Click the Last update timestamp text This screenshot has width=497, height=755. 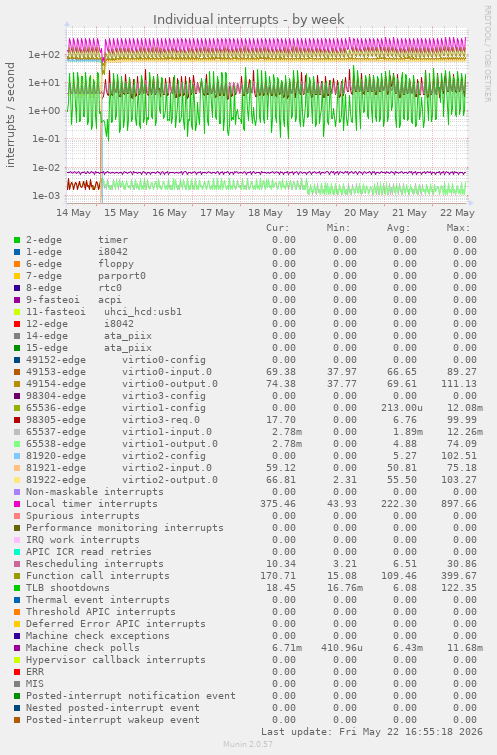click(372, 732)
